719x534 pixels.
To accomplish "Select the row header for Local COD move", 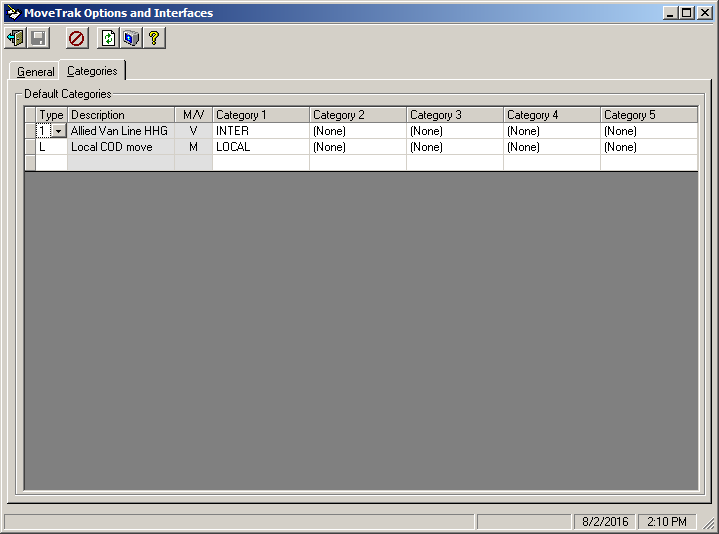I will pyautogui.click(x=30, y=147).
